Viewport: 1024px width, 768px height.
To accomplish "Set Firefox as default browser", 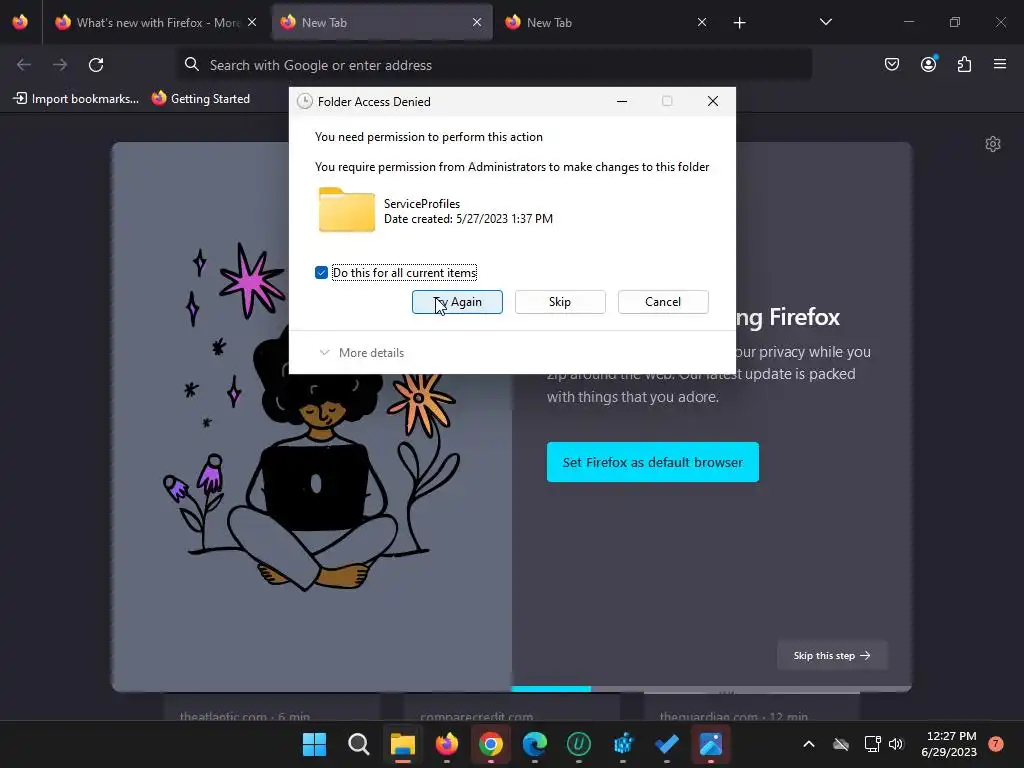I will (652, 462).
